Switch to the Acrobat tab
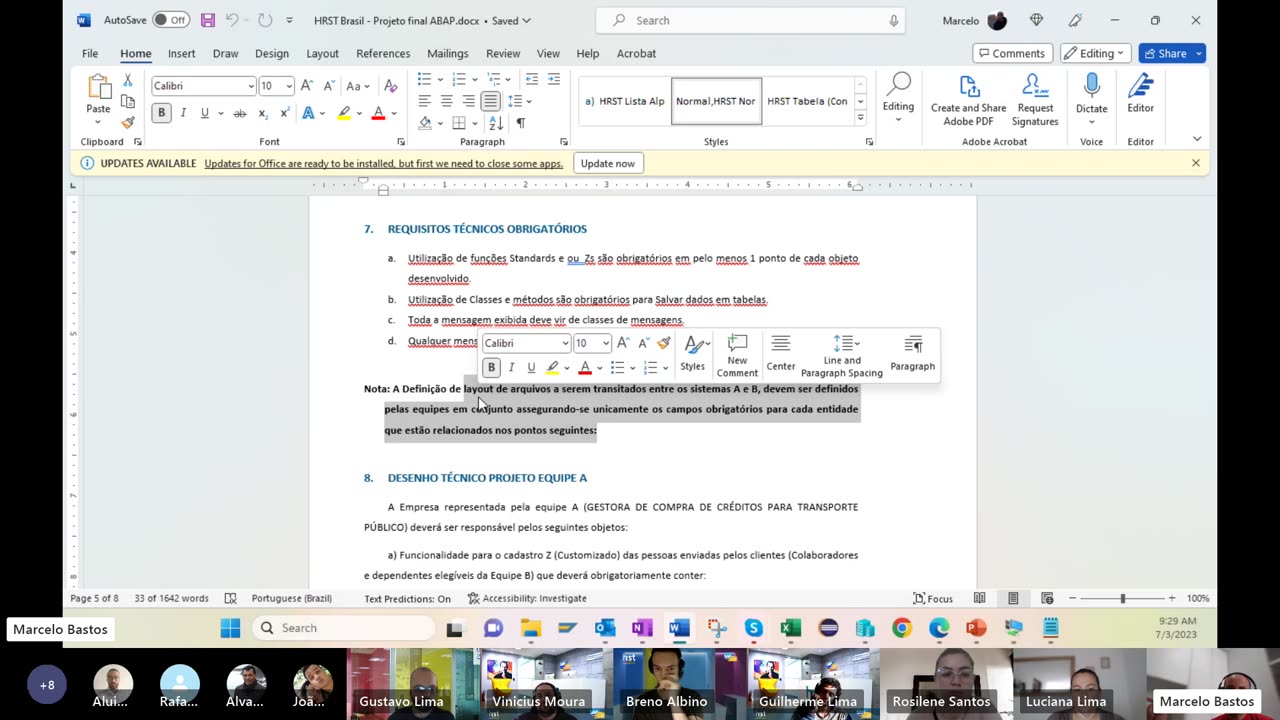The height and width of the screenshot is (720, 1280). 636,53
